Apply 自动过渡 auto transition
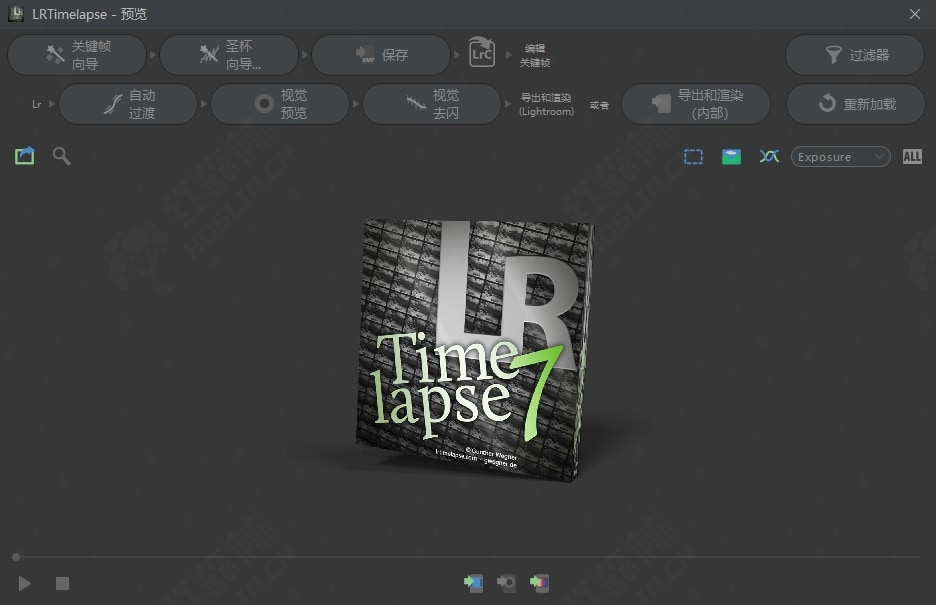Image resolution: width=936 pixels, height=605 pixels. [128, 104]
